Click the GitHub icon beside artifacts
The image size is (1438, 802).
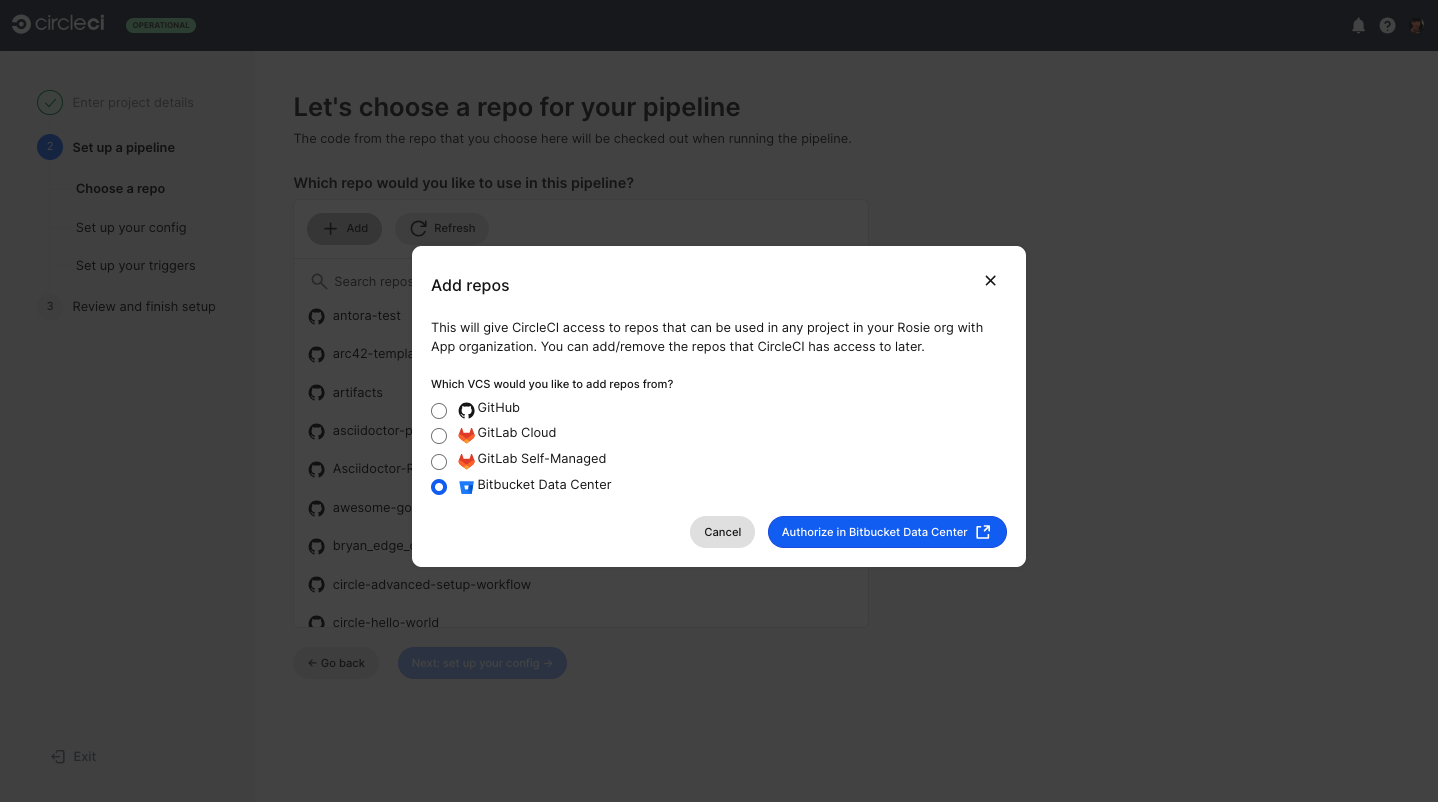click(x=316, y=393)
